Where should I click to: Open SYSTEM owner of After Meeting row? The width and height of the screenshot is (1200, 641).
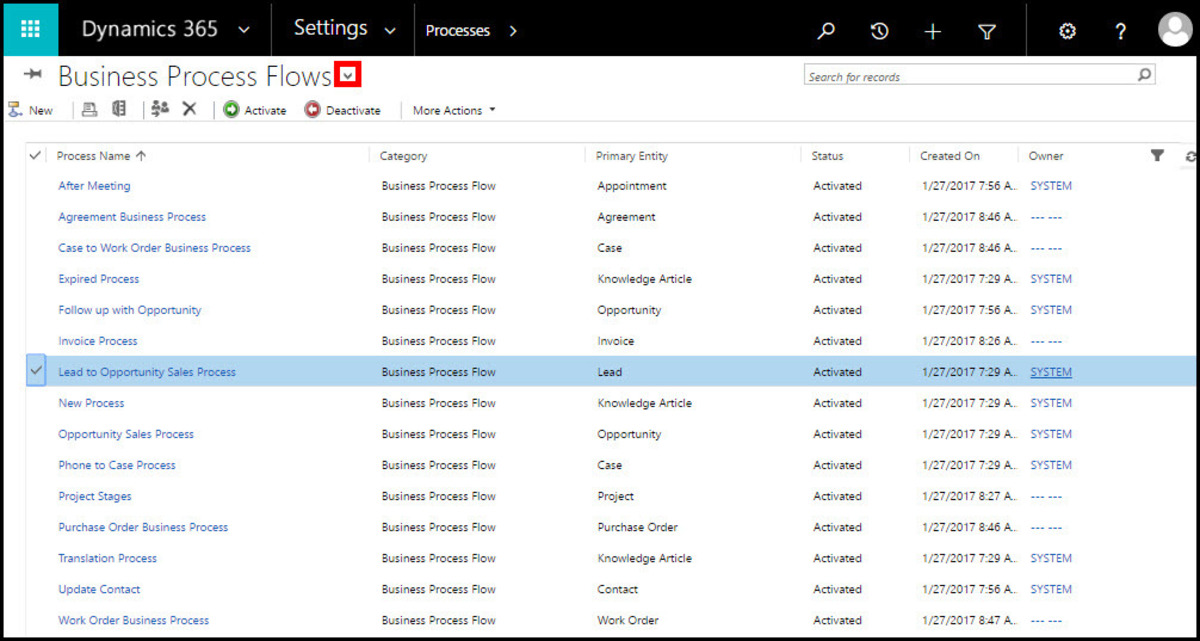(x=1051, y=186)
